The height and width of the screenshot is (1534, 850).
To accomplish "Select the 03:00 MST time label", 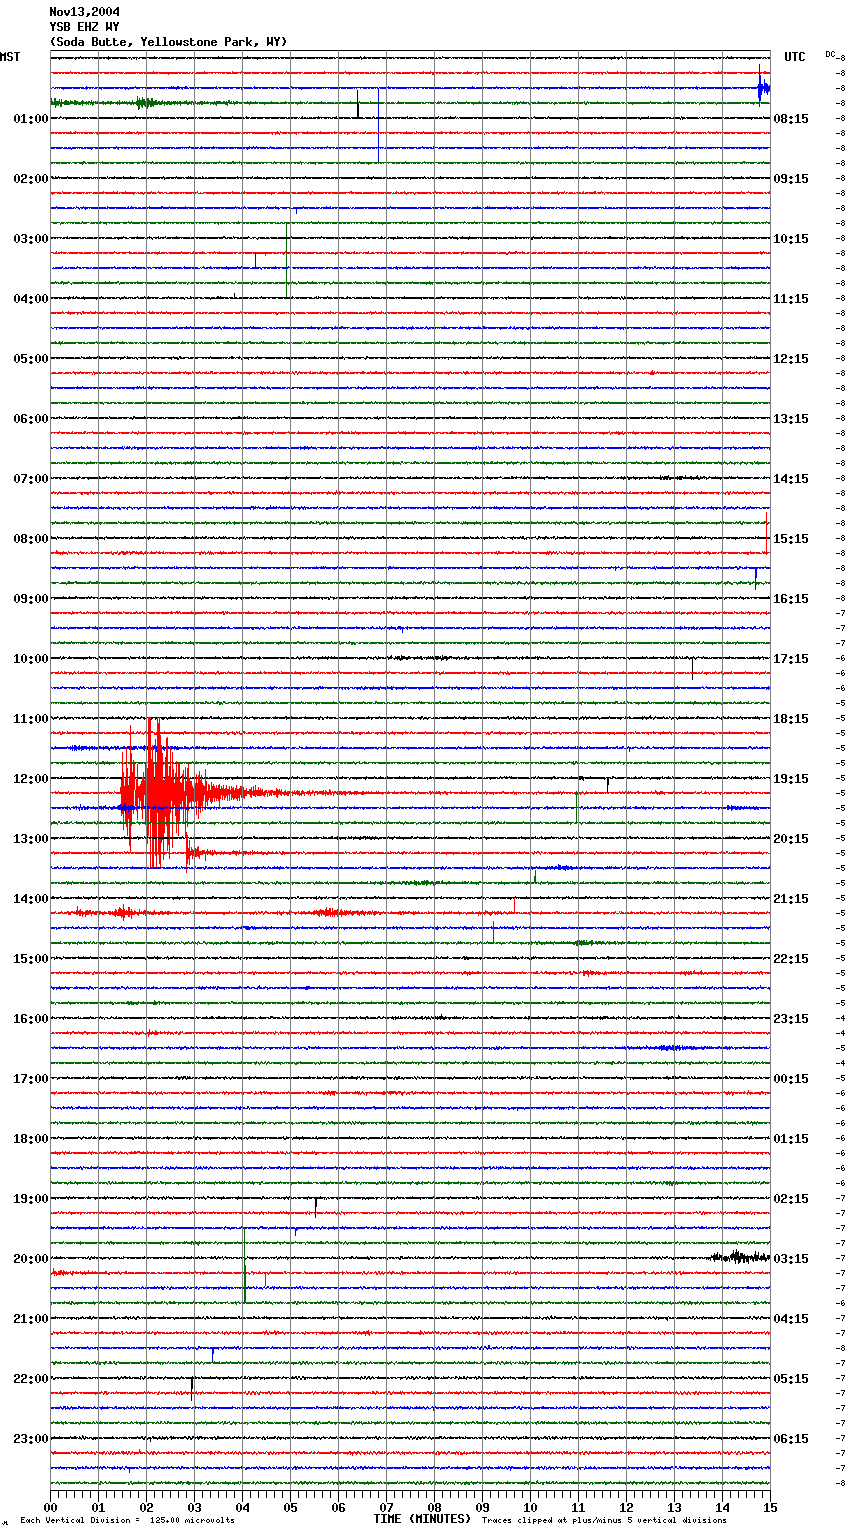I will 31,239.
